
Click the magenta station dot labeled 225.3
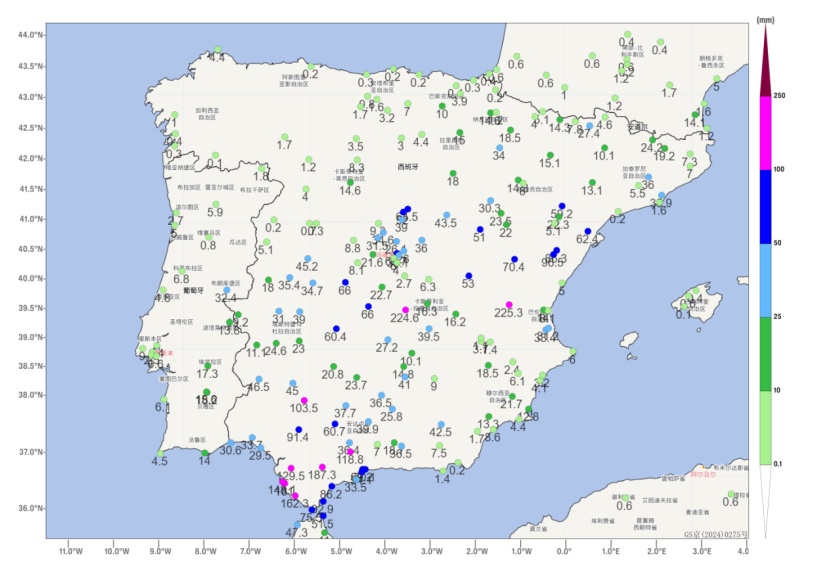click(509, 305)
